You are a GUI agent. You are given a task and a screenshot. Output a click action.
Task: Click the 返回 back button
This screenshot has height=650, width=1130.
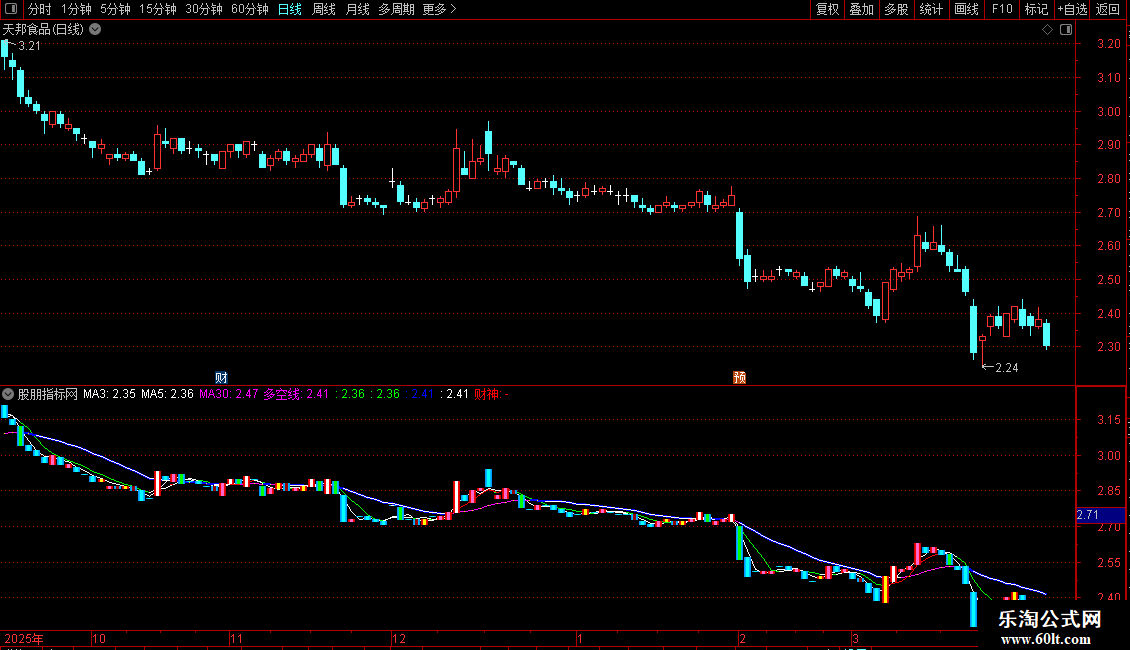tap(1108, 9)
